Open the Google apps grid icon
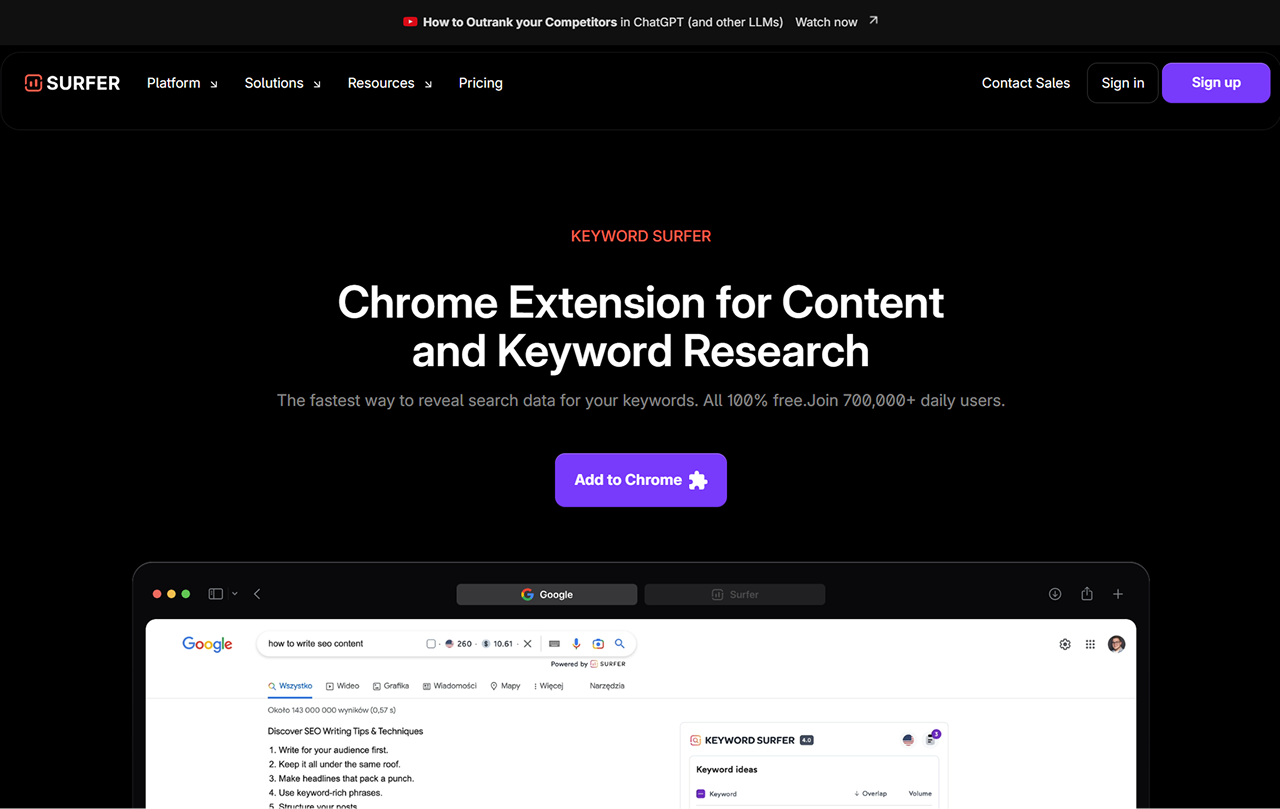Image resolution: width=1280 pixels, height=809 pixels. coord(1090,644)
